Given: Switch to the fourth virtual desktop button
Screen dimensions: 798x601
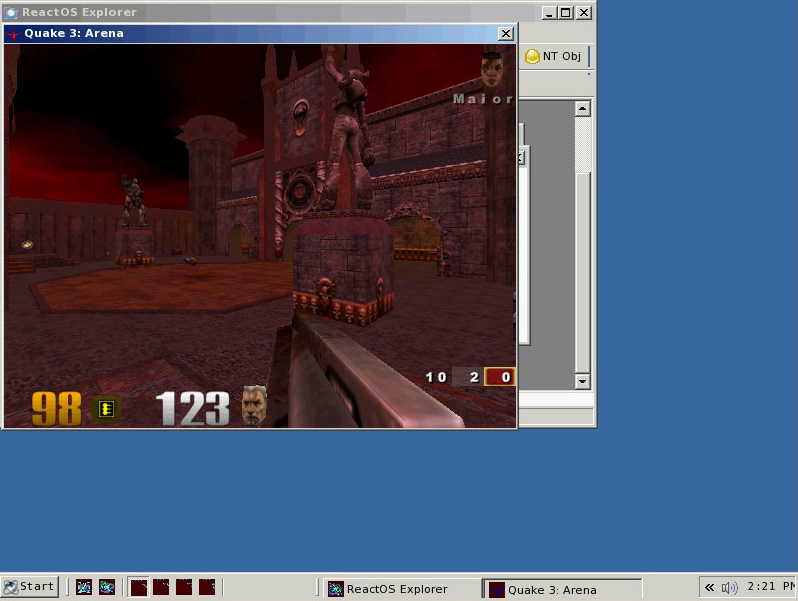Looking at the screenshot, I should [x=207, y=587].
